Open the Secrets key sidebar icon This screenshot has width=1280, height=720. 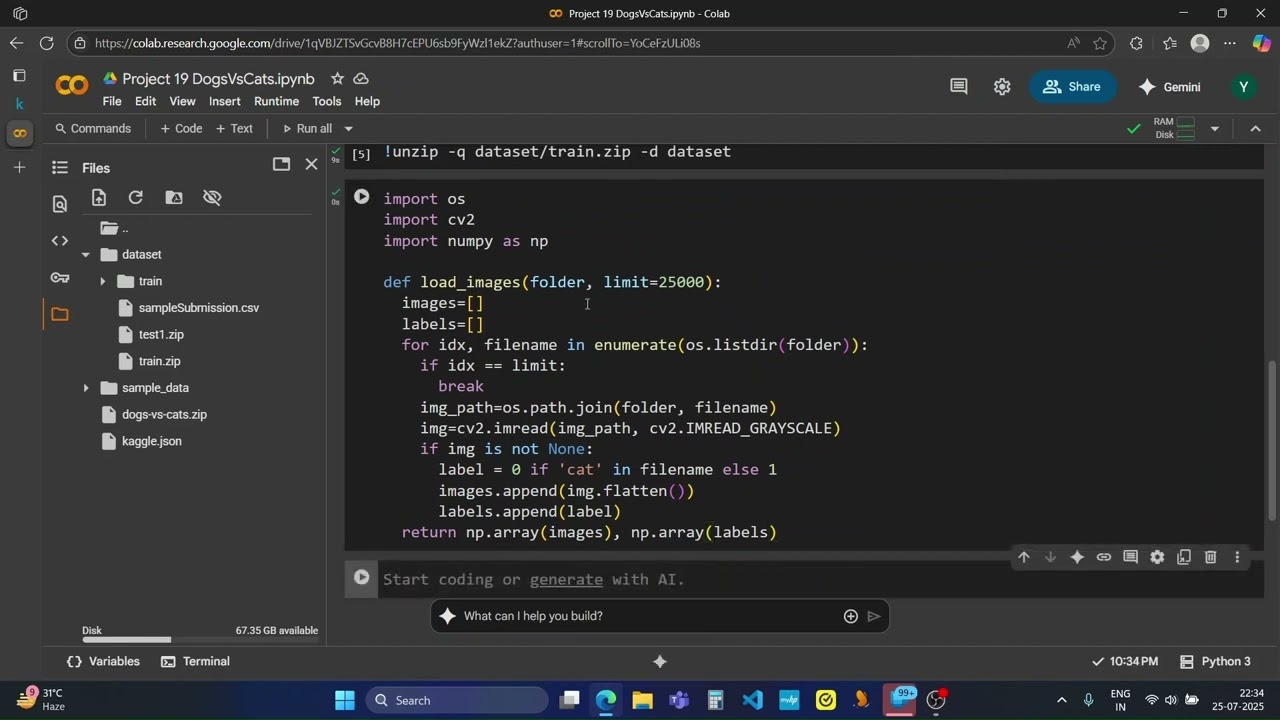[x=60, y=278]
